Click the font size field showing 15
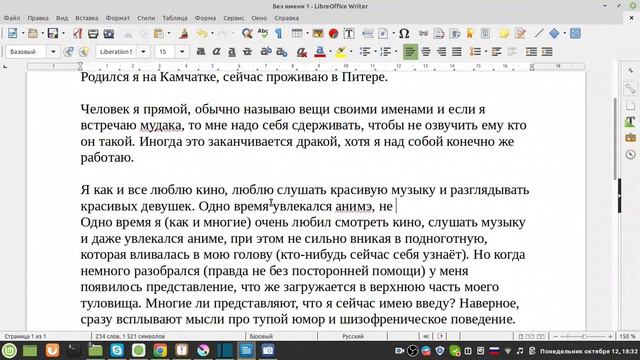The width and height of the screenshot is (640, 360). coord(165,52)
